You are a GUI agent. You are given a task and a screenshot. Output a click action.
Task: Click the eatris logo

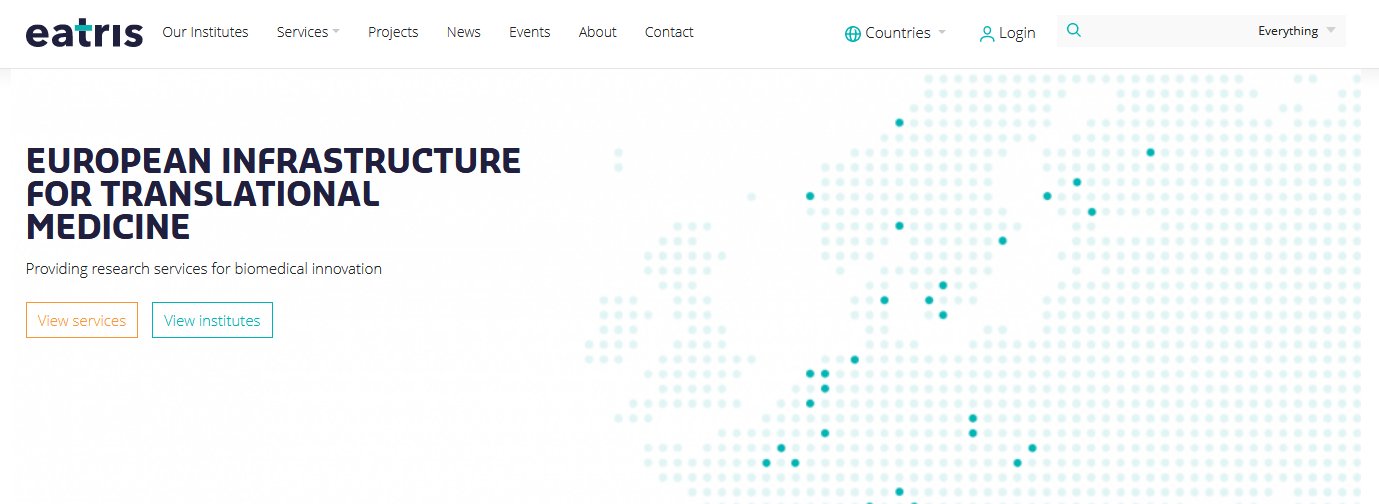pos(84,32)
